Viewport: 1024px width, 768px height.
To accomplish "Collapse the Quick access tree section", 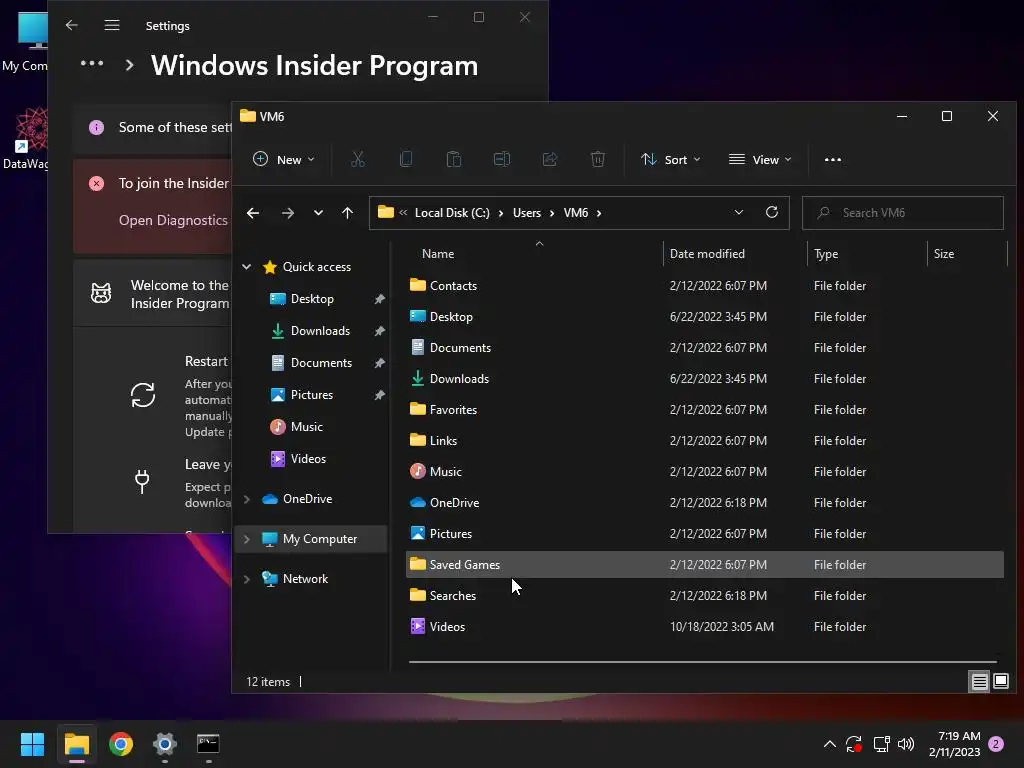I will 247,266.
